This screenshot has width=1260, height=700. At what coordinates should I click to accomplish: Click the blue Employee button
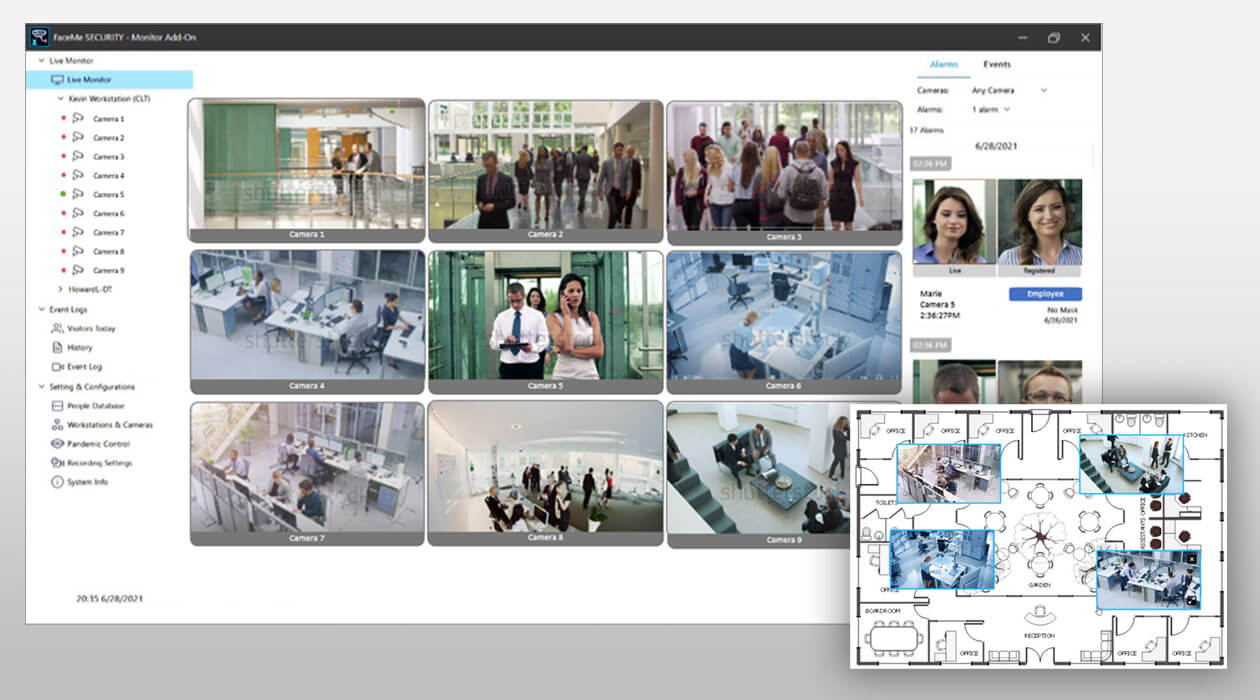coord(1045,294)
